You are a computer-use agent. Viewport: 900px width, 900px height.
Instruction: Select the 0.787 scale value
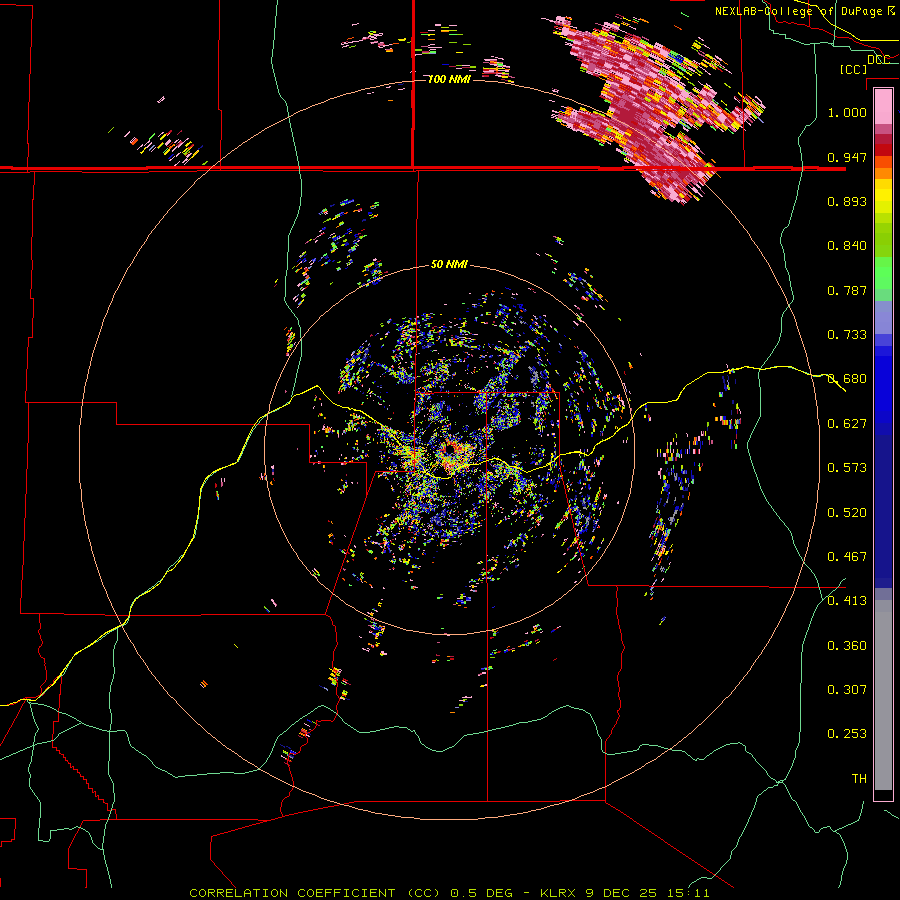point(847,290)
